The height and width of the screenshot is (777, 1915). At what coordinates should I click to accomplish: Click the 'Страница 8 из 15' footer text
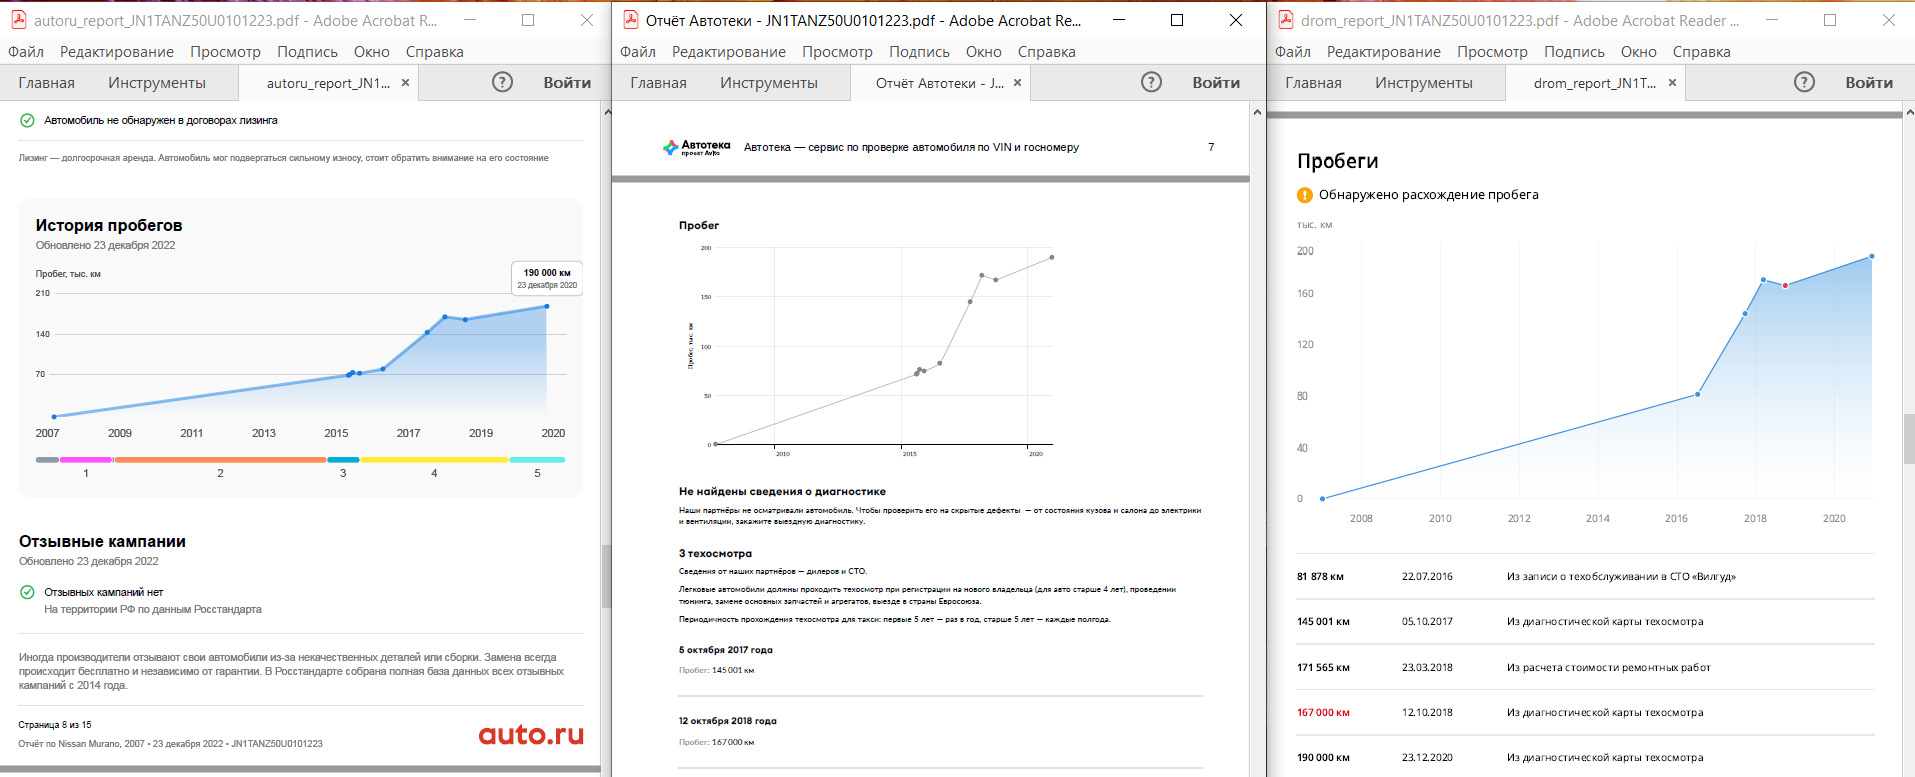[55, 725]
